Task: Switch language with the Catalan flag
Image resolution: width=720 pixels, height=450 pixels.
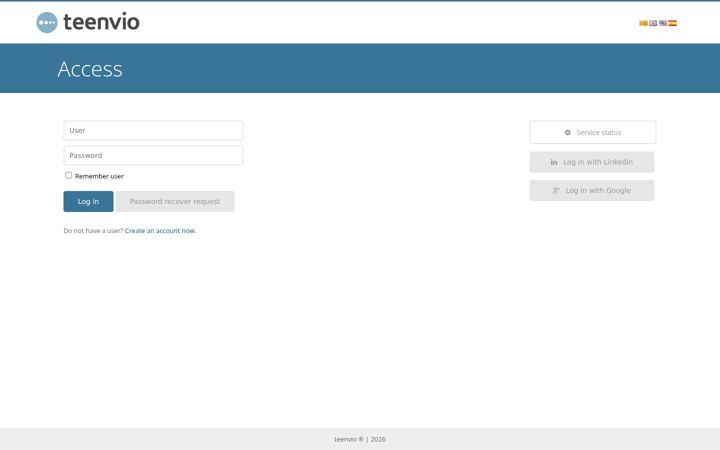Action: pos(643,23)
